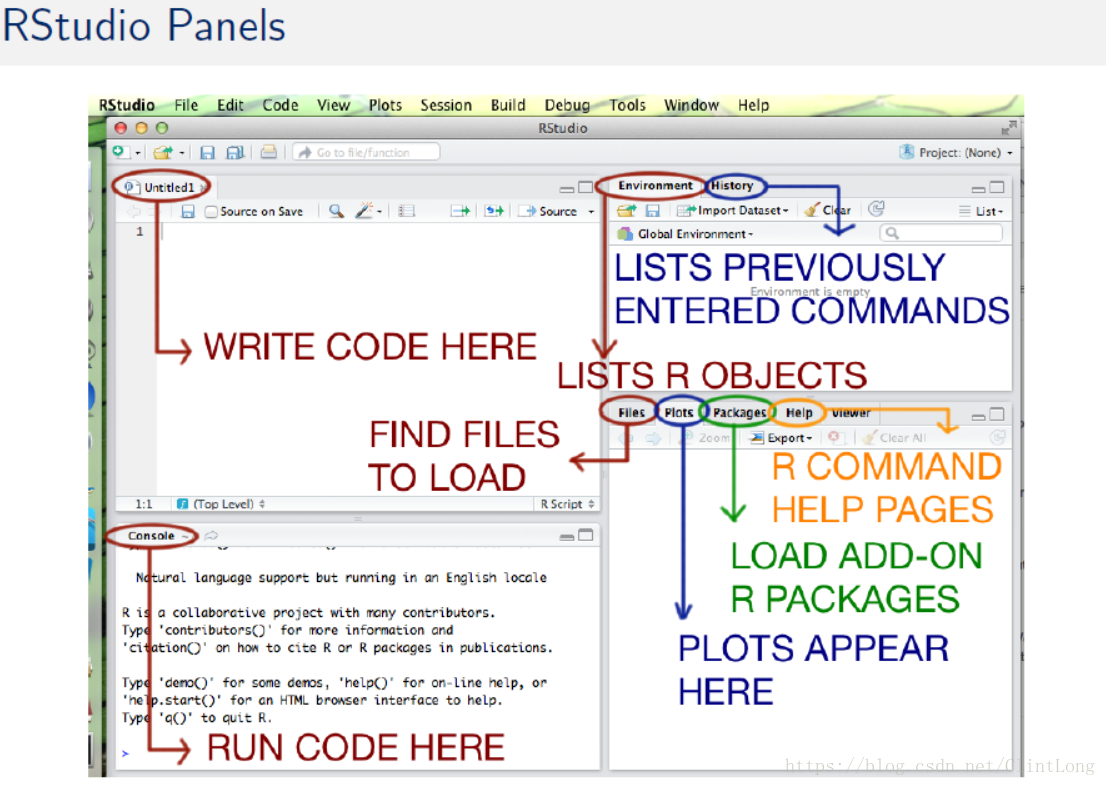Click the Console prompt line
1106x786 pixels.
click(358, 754)
